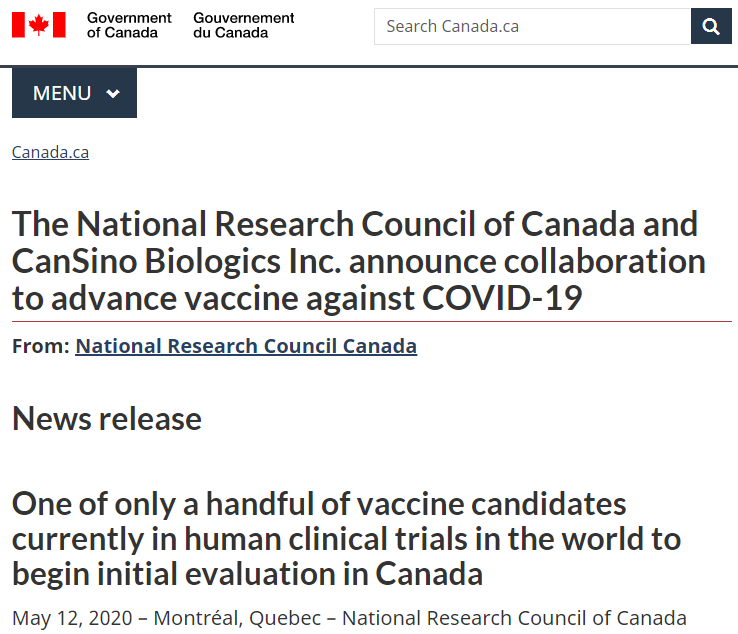
Task: Click Montréal, Quebec in the dateline
Action: pos(237,618)
